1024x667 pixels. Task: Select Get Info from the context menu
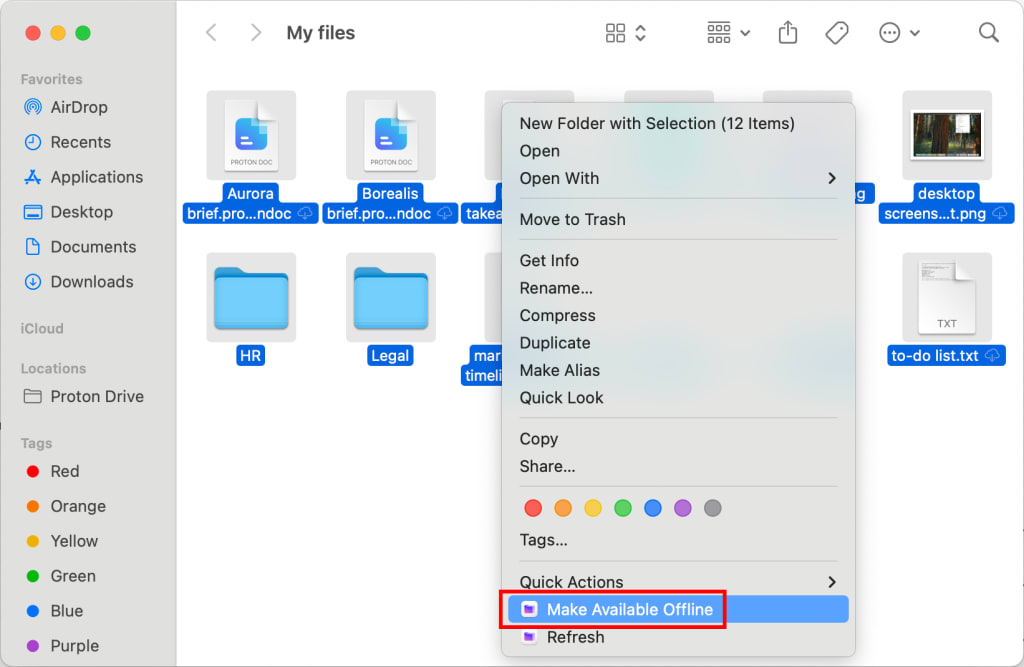click(549, 260)
